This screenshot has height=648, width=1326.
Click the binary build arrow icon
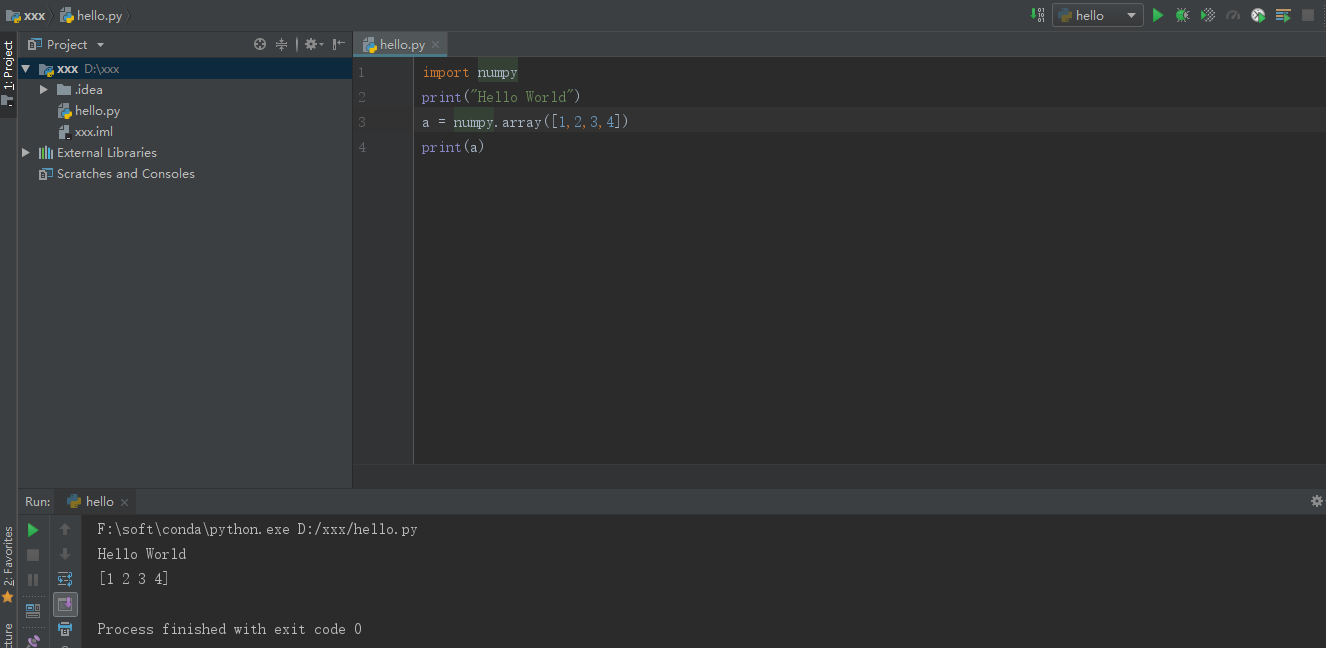(x=1037, y=15)
